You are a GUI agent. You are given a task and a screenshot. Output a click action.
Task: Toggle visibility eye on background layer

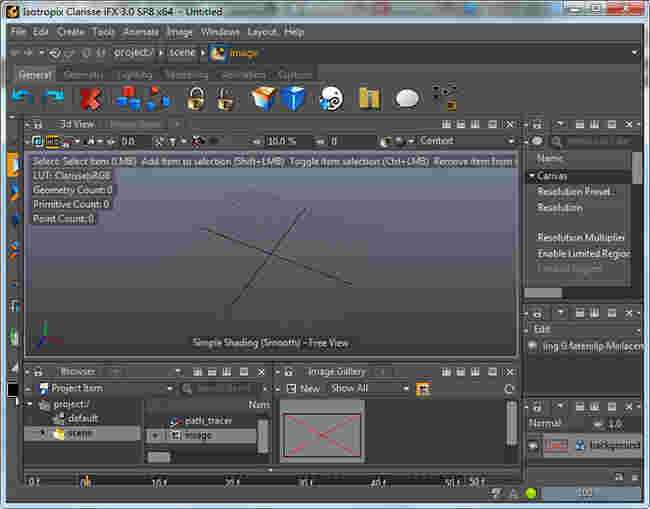(534, 446)
